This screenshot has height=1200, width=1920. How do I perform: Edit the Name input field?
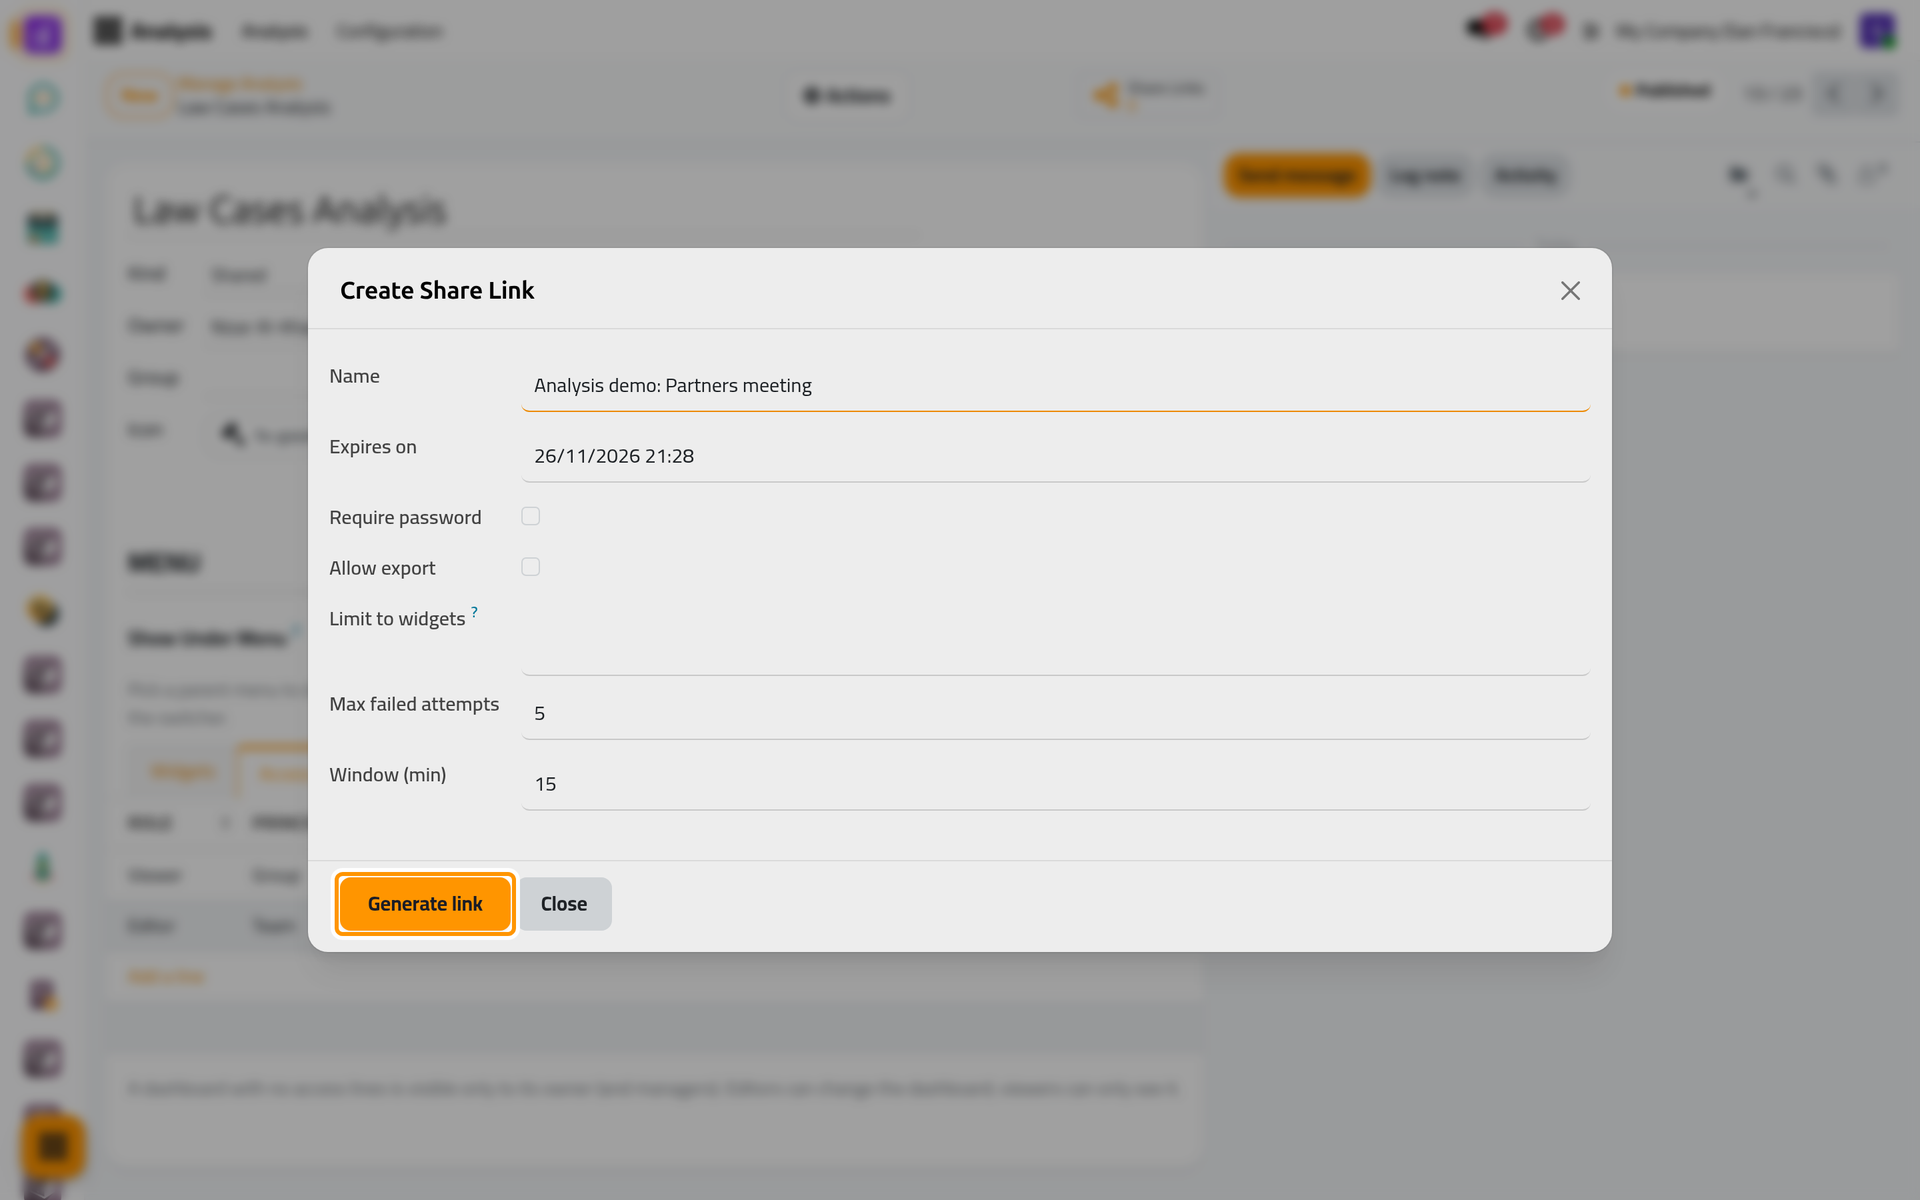tap(1055, 386)
